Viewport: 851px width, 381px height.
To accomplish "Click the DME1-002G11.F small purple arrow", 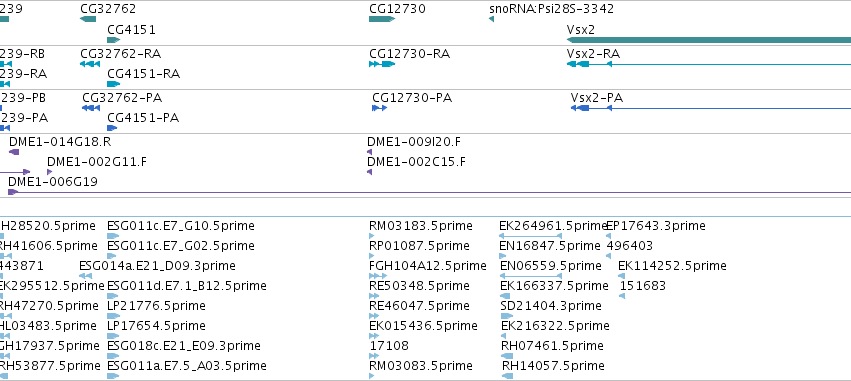I will click(x=49, y=172).
